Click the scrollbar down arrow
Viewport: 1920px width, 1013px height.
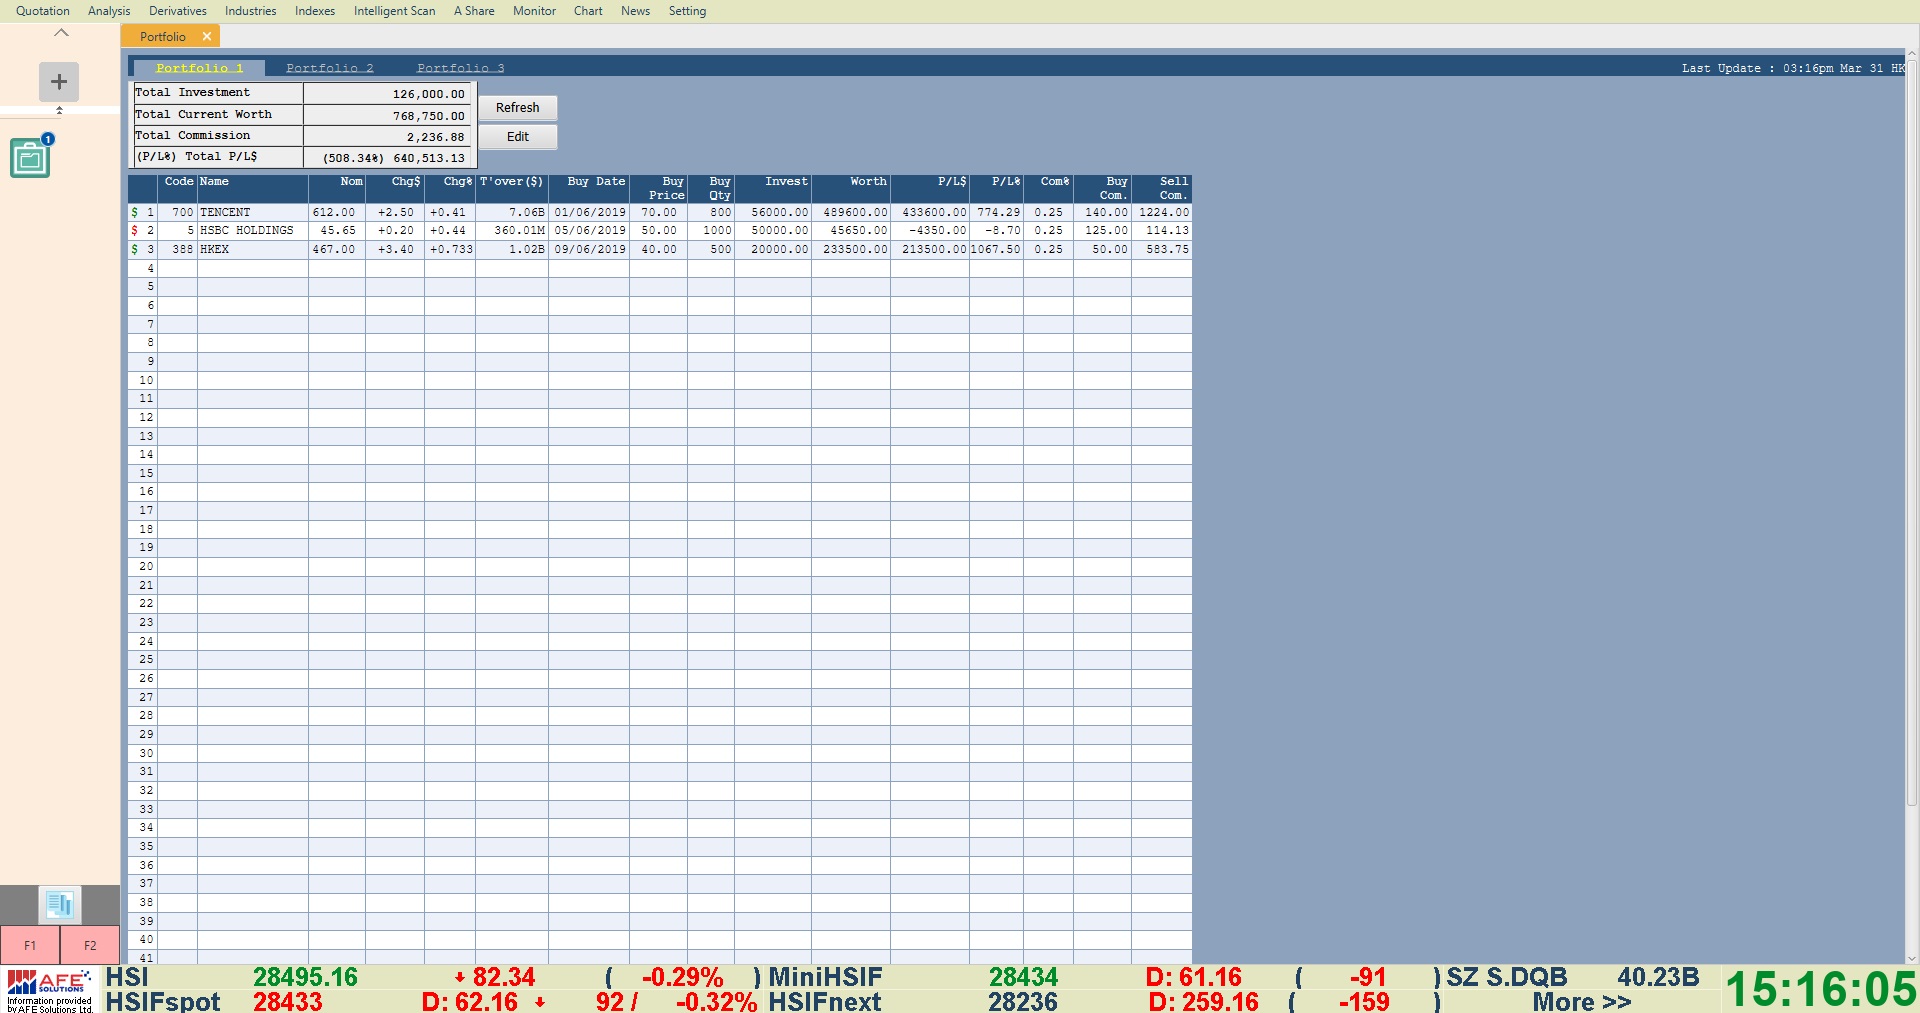click(x=1912, y=958)
